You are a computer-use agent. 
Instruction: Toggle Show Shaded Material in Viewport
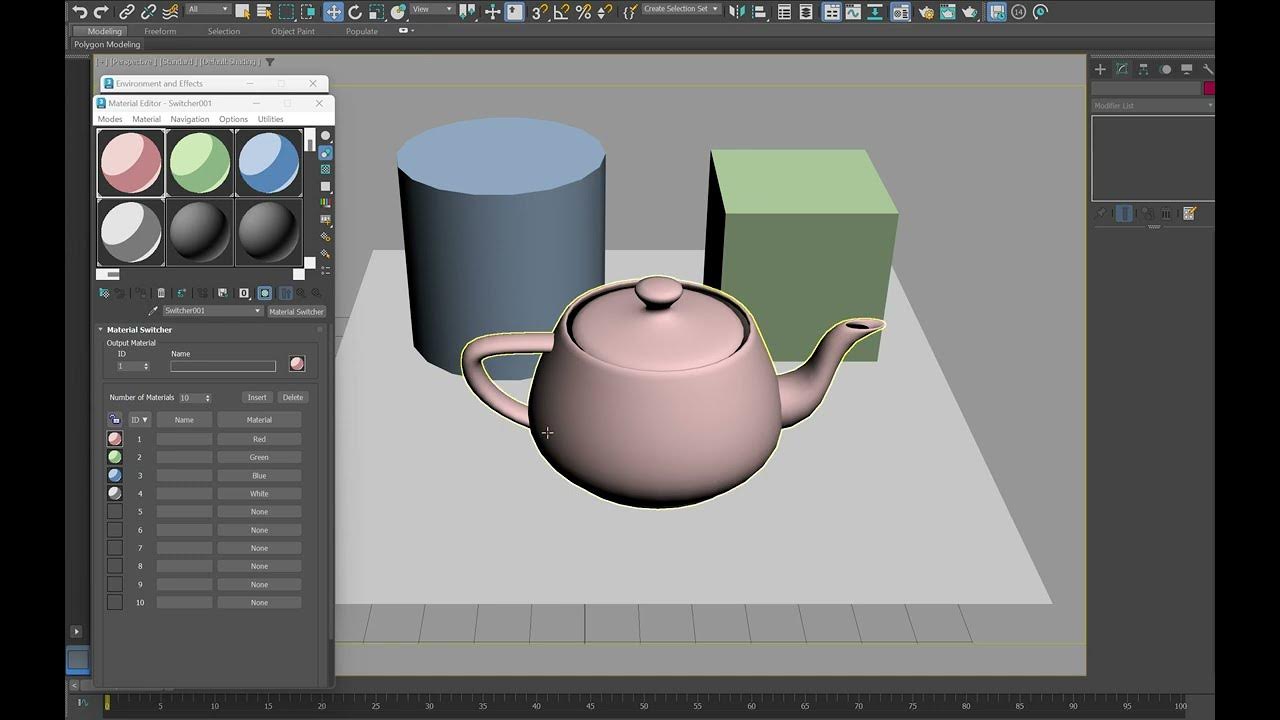265,293
